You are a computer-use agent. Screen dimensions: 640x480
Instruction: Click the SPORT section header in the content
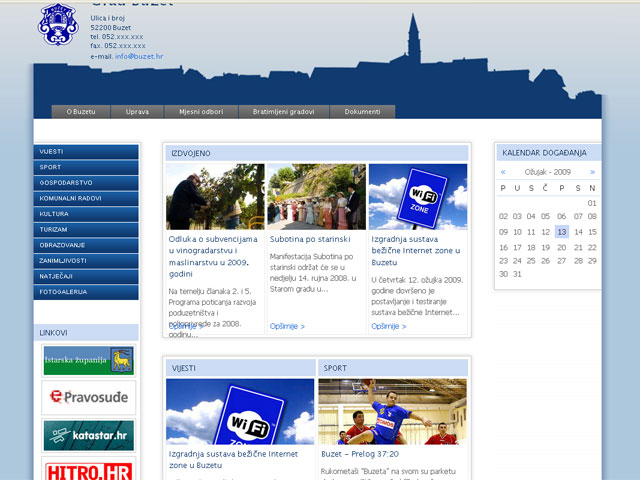coord(393,368)
